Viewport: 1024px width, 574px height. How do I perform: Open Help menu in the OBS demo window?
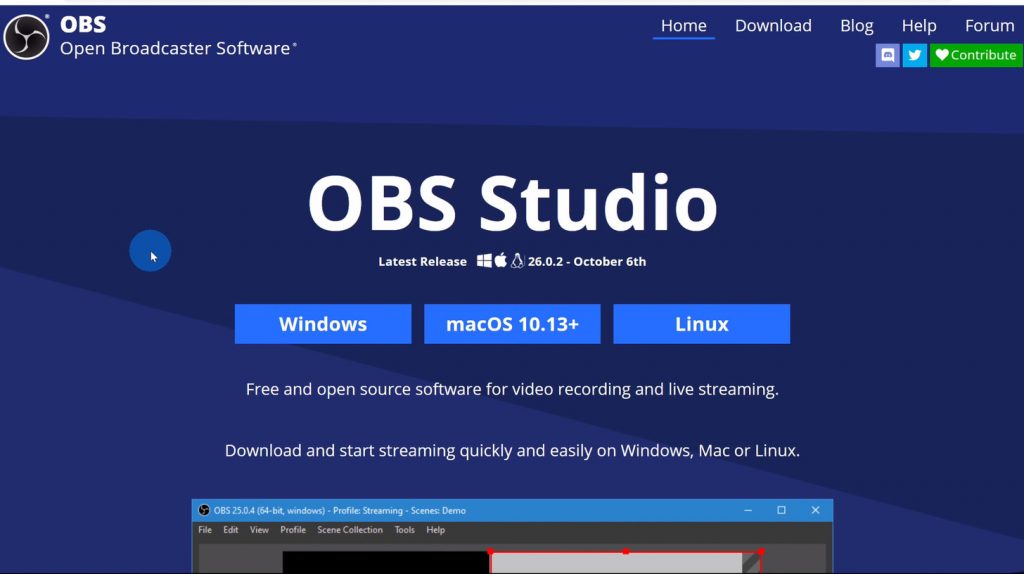pyautogui.click(x=436, y=530)
